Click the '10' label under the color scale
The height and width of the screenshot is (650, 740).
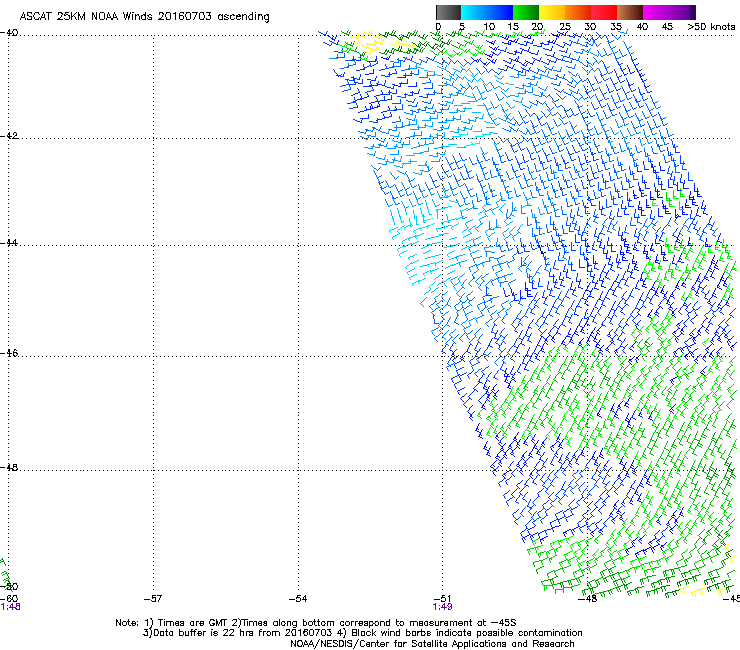click(x=489, y=27)
